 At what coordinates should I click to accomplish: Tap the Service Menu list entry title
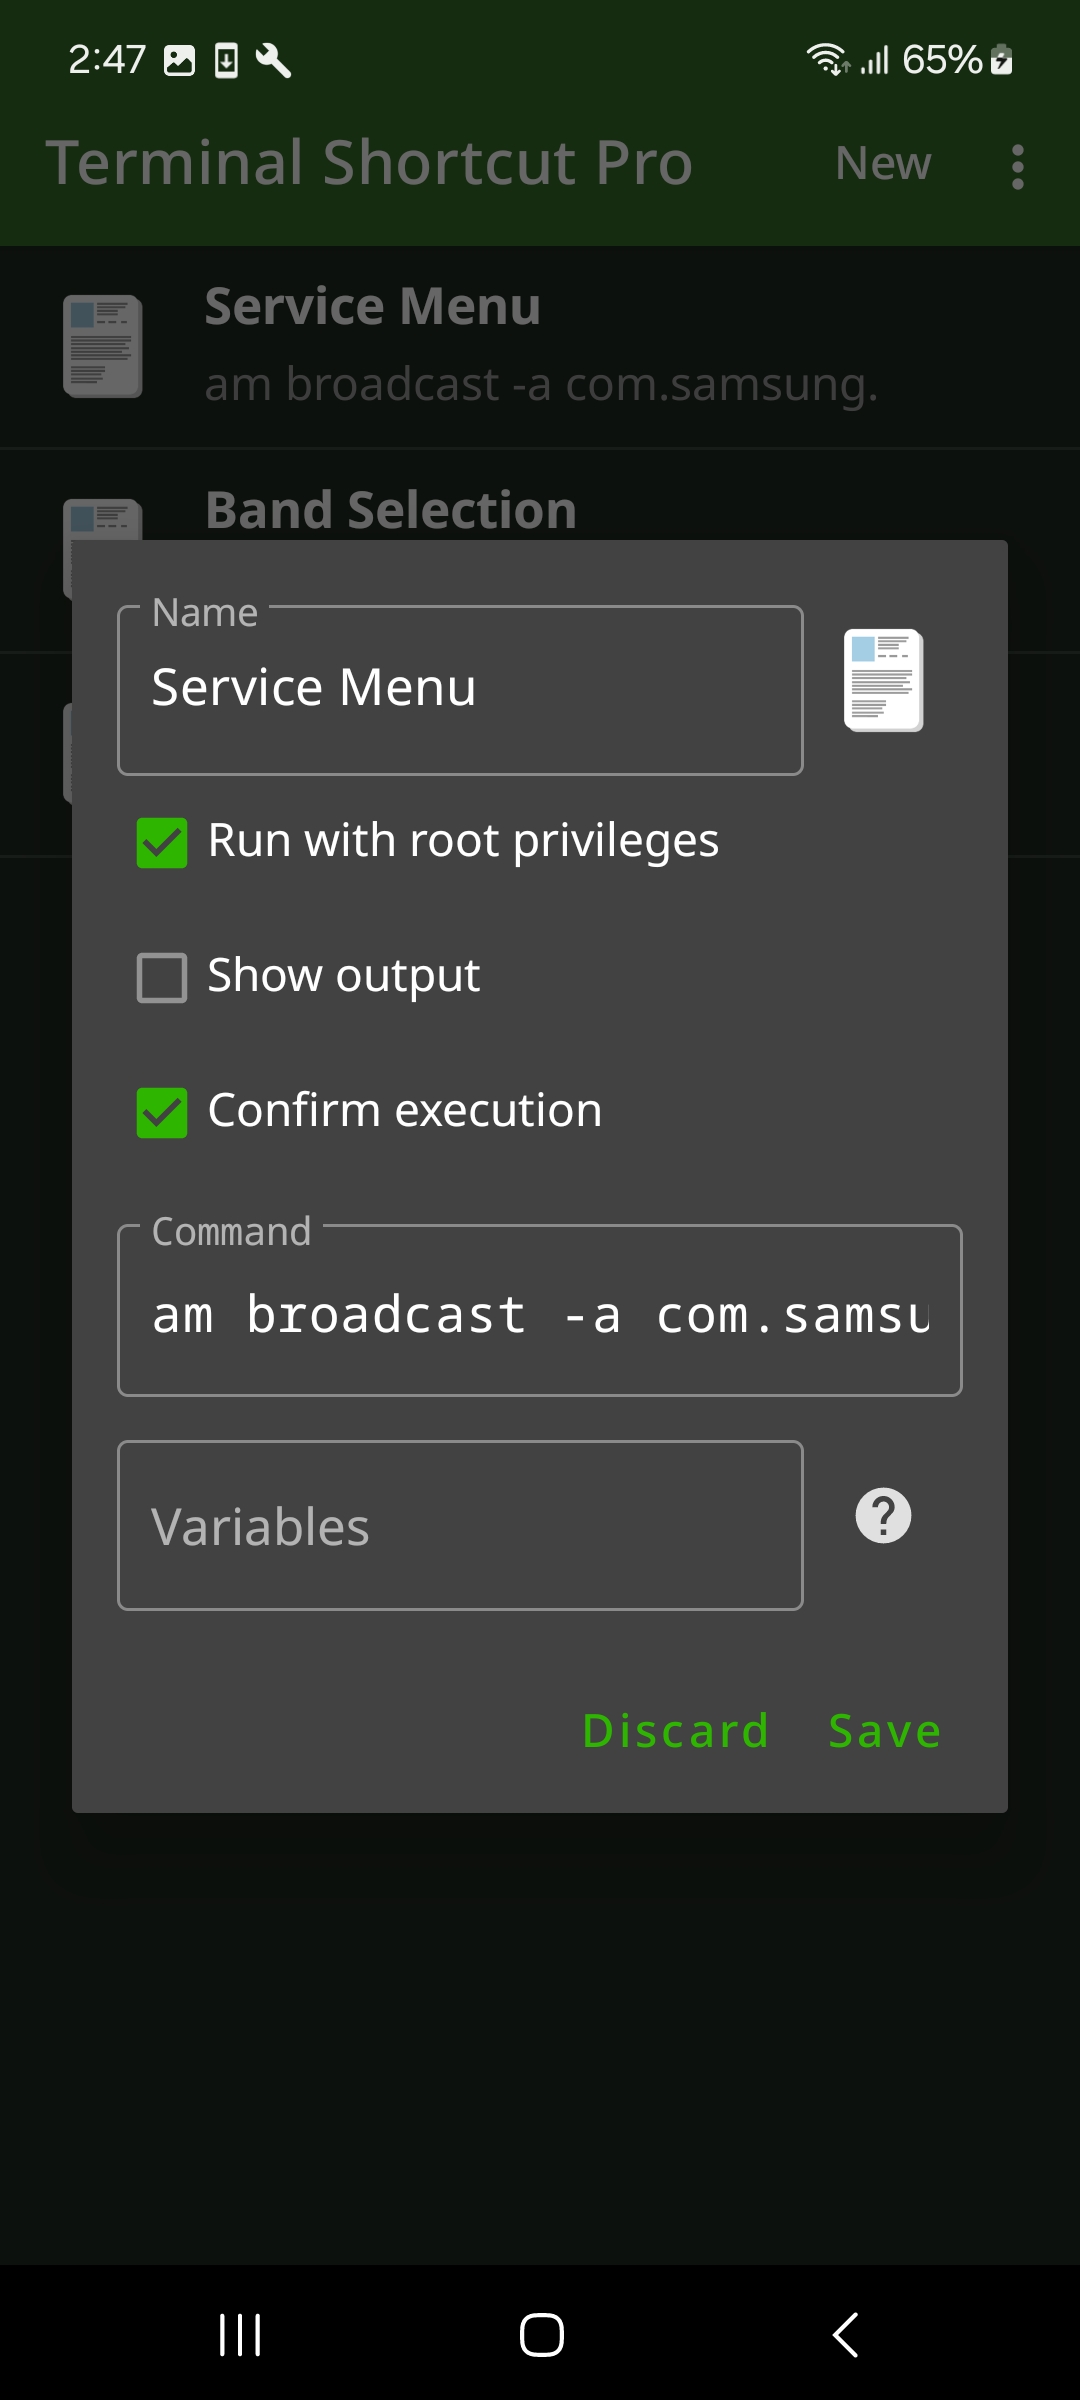(372, 306)
